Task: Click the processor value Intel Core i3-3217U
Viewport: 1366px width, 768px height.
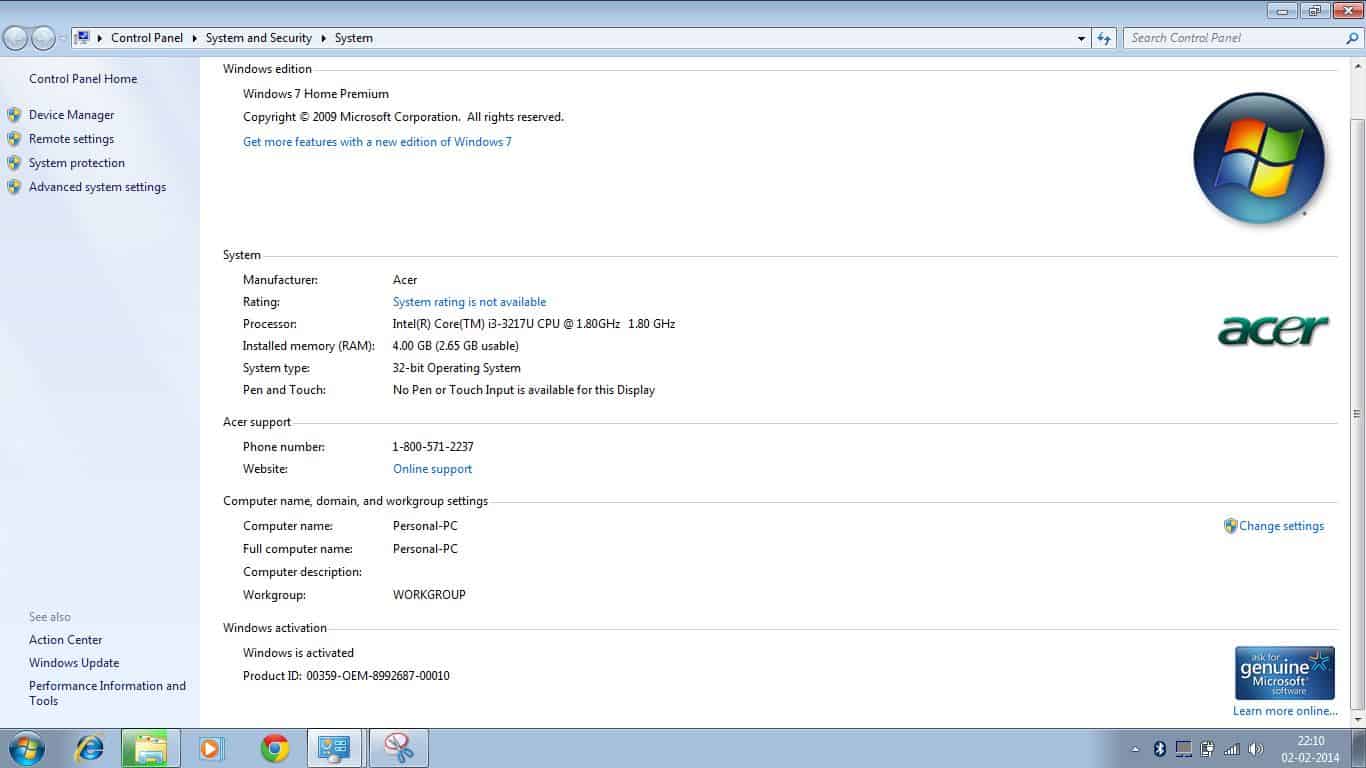Action: (x=534, y=324)
